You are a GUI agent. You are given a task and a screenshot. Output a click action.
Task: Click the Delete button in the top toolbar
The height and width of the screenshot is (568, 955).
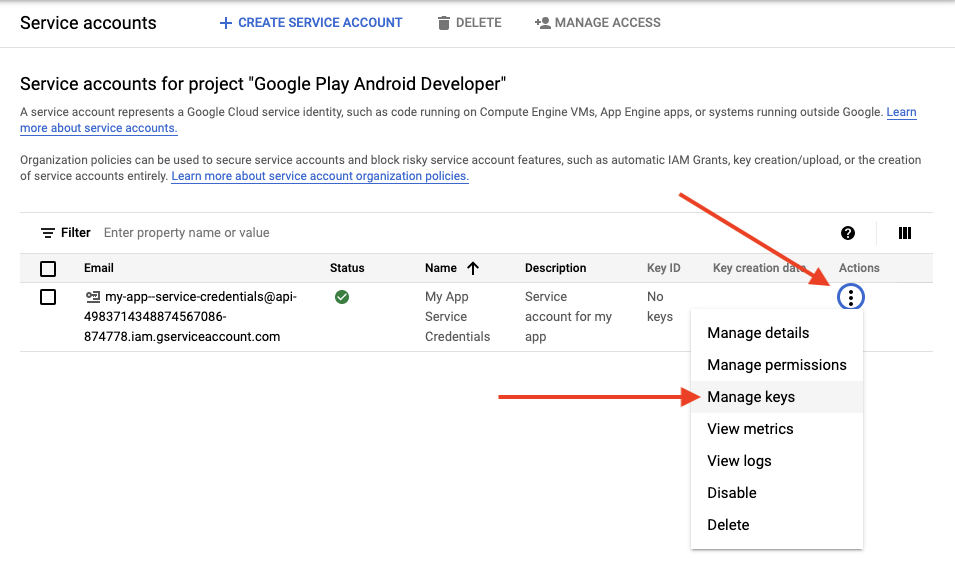pyautogui.click(x=470, y=23)
